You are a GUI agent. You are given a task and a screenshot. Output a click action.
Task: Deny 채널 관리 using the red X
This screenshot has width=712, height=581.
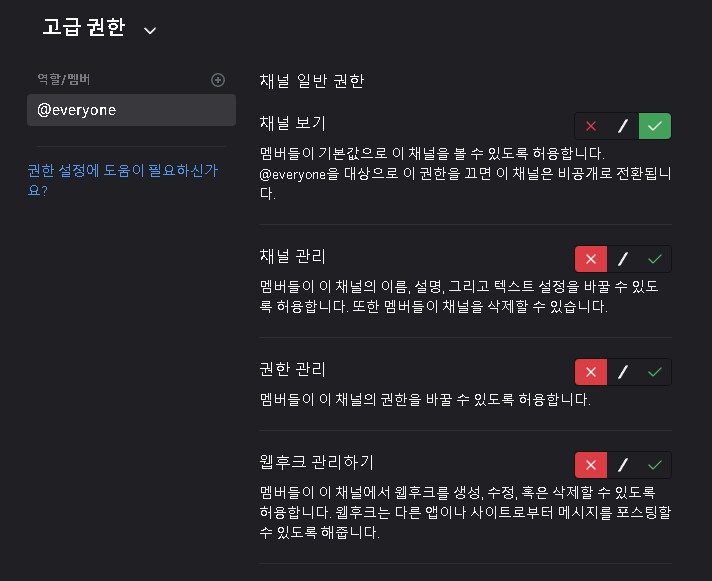(591, 259)
